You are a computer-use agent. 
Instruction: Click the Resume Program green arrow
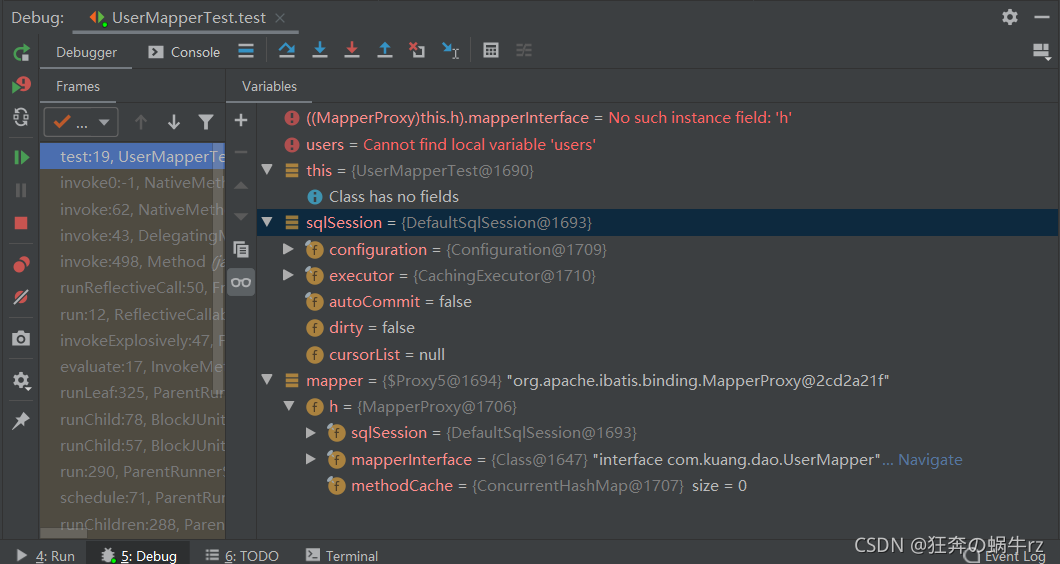[21, 158]
